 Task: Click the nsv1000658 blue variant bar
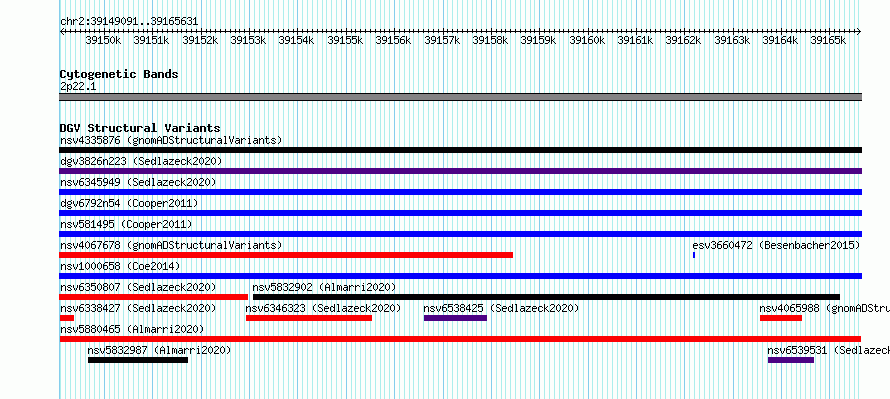460,276
